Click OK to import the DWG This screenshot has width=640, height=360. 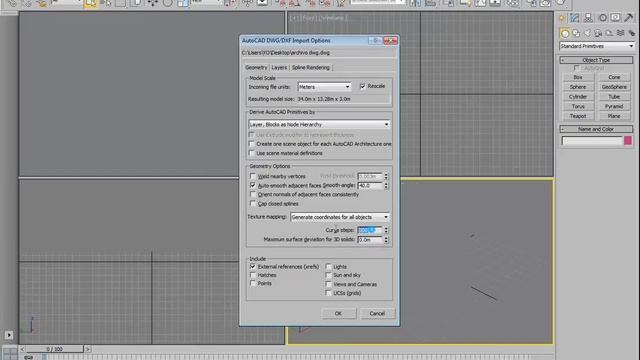[x=338, y=313]
